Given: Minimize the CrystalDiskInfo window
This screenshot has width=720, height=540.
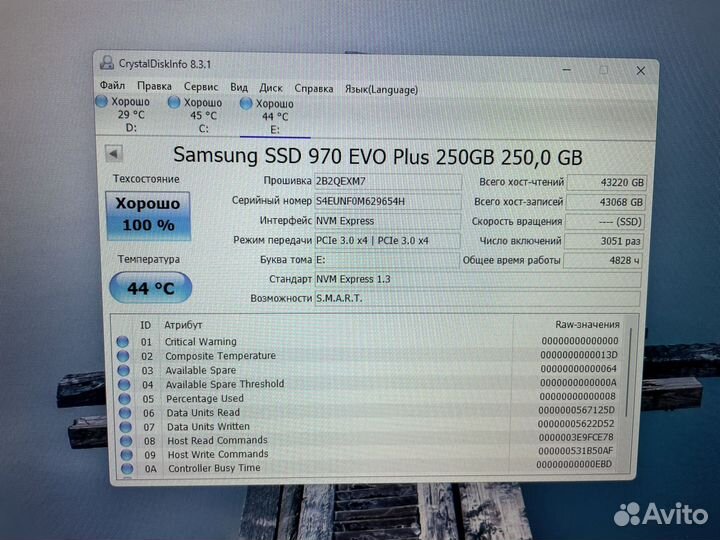Looking at the screenshot, I should coord(567,70).
